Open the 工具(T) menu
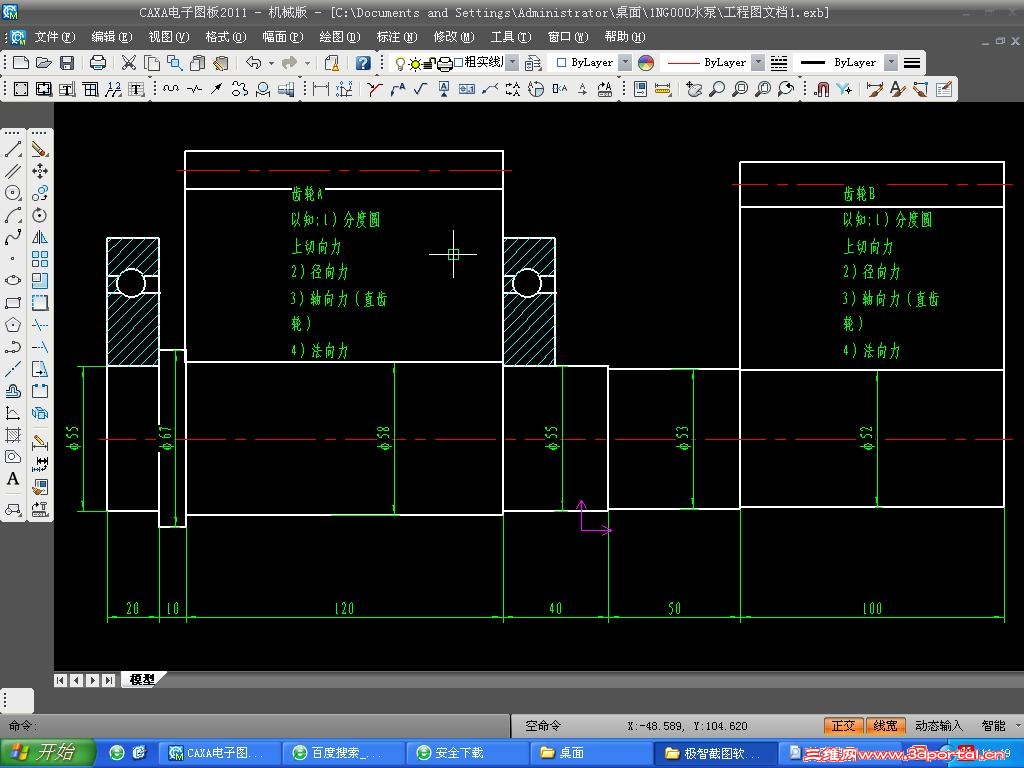The width and height of the screenshot is (1024, 768). [x=511, y=37]
